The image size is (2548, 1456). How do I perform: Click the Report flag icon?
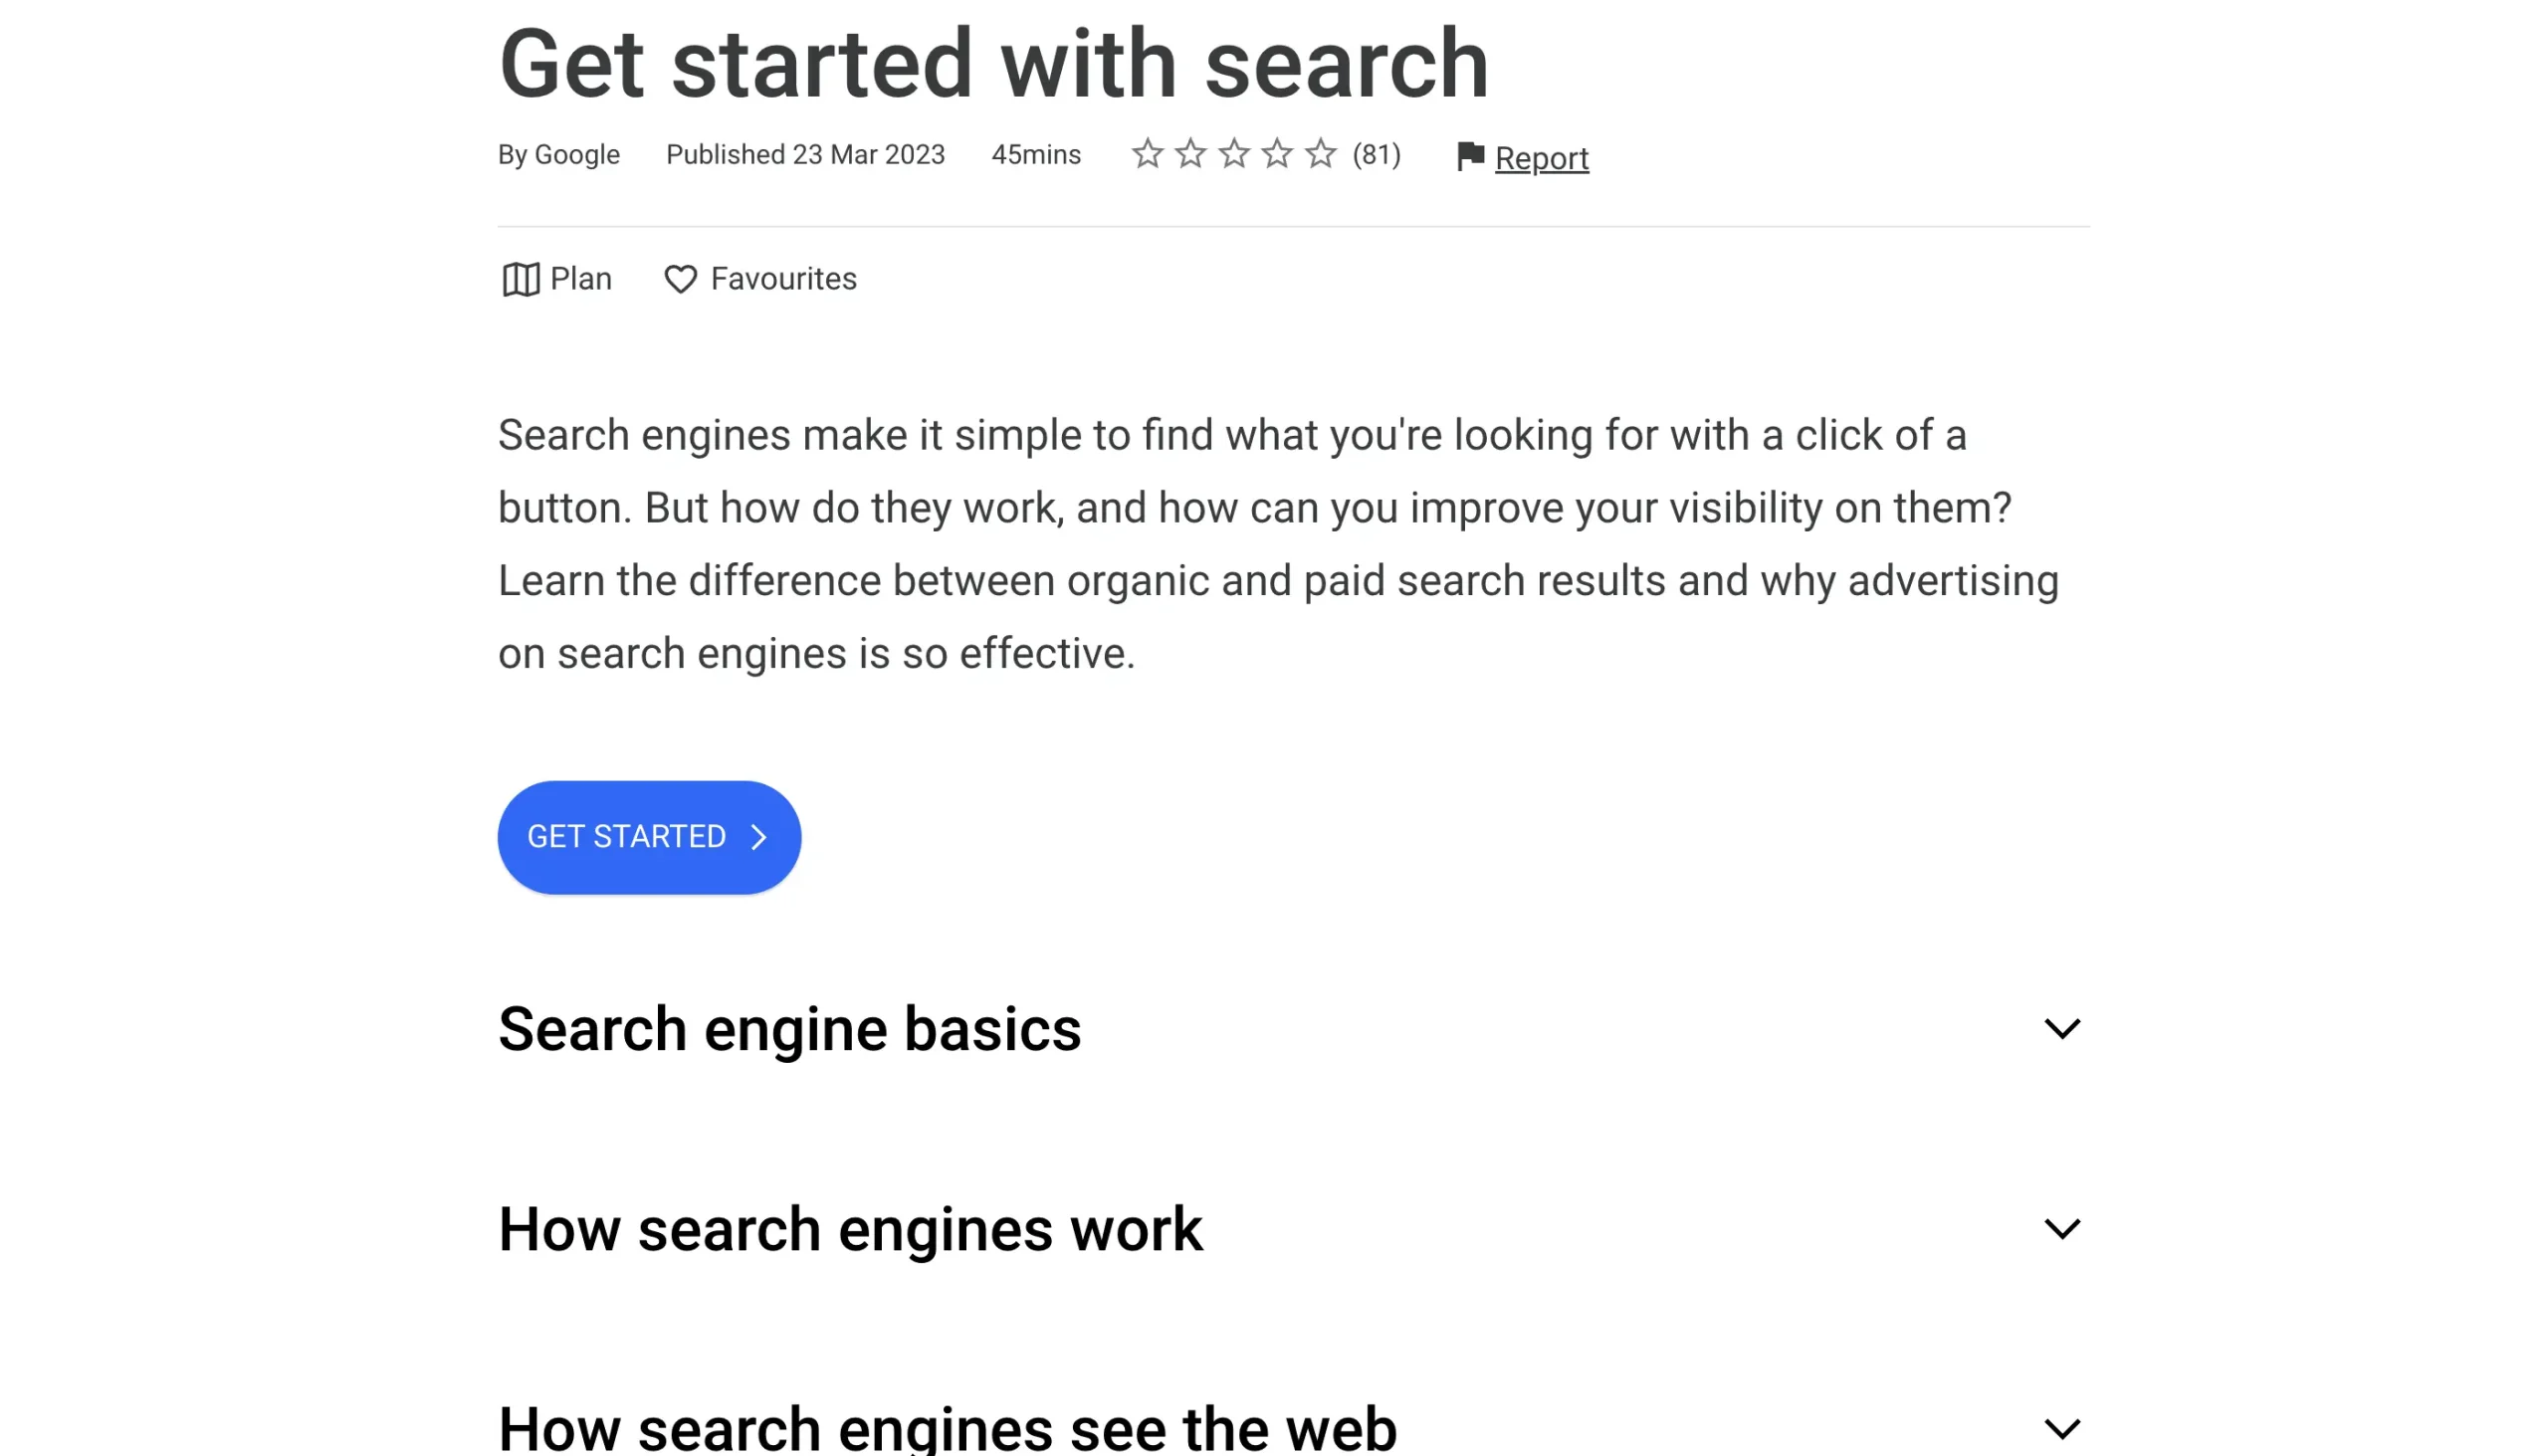coord(1469,157)
